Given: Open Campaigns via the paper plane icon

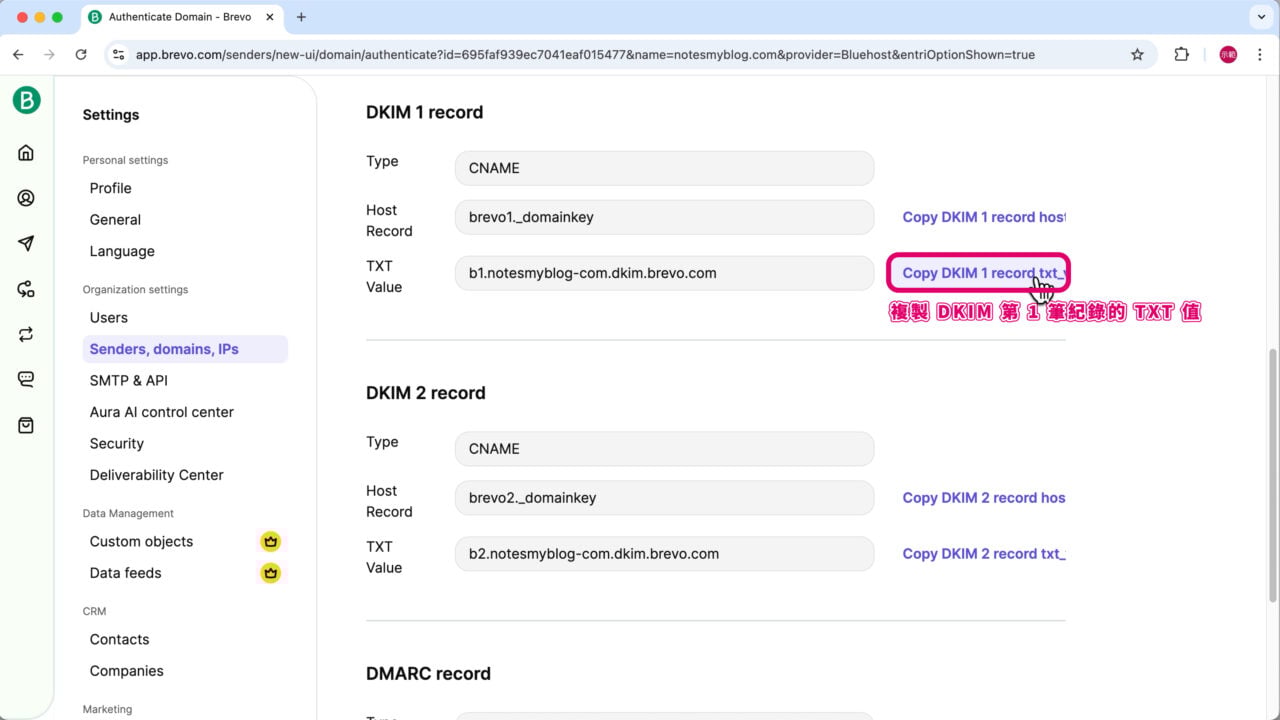Looking at the screenshot, I should (26, 243).
